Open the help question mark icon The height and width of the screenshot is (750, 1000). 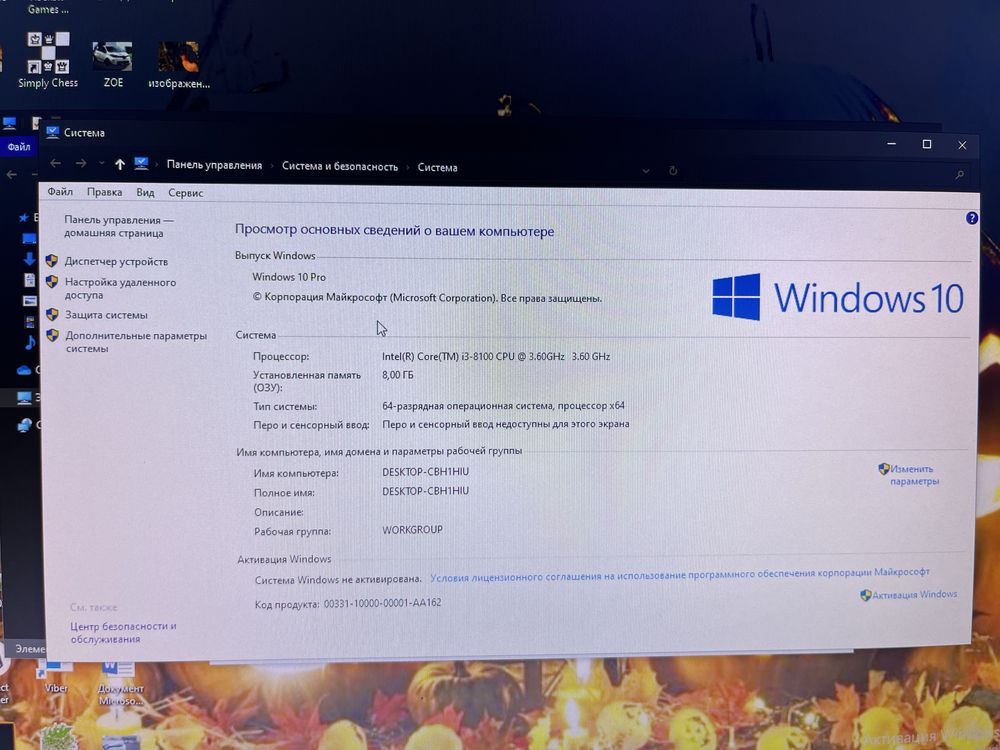pyautogui.click(x=971, y=218)
